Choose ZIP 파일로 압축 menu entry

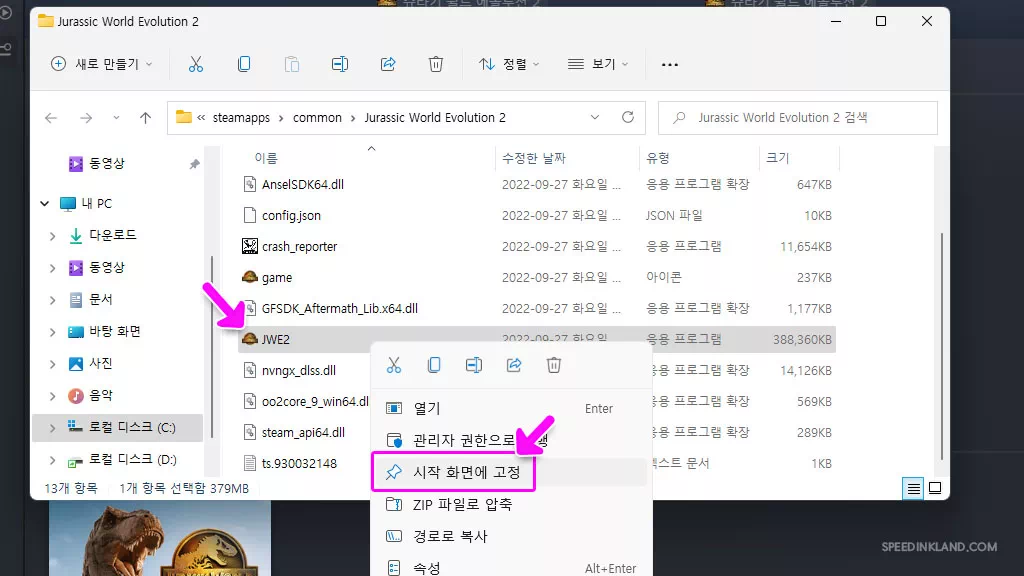point(511,504)
